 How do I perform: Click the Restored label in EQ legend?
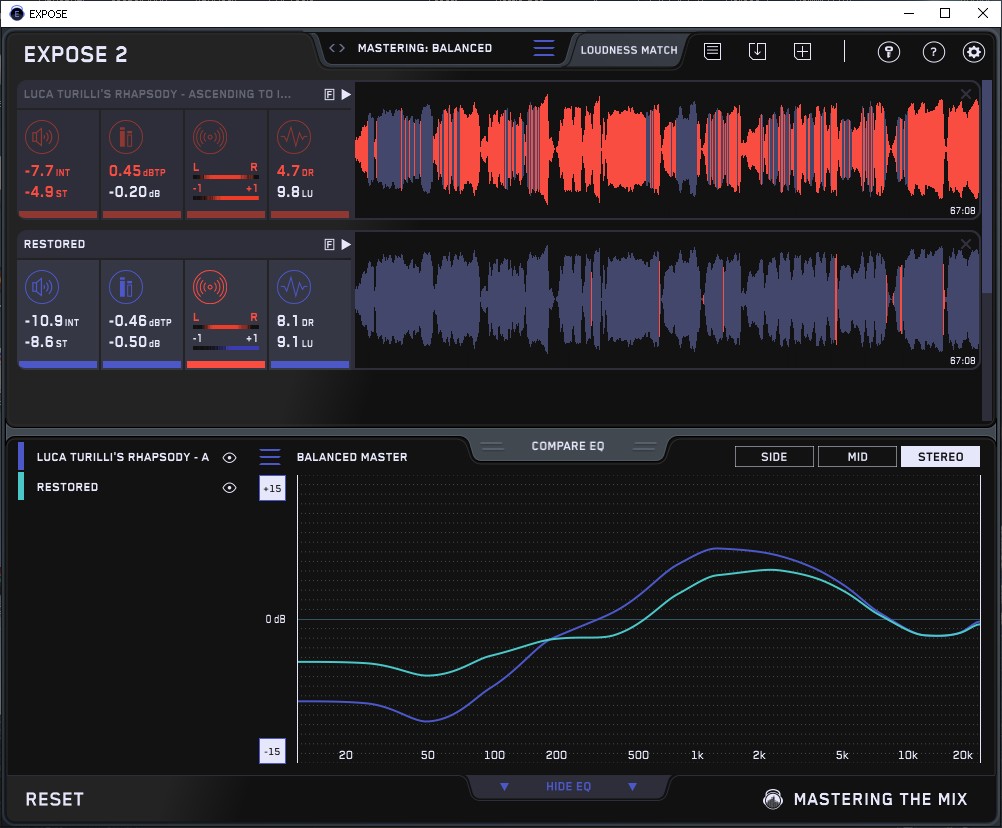pos(67,487)
